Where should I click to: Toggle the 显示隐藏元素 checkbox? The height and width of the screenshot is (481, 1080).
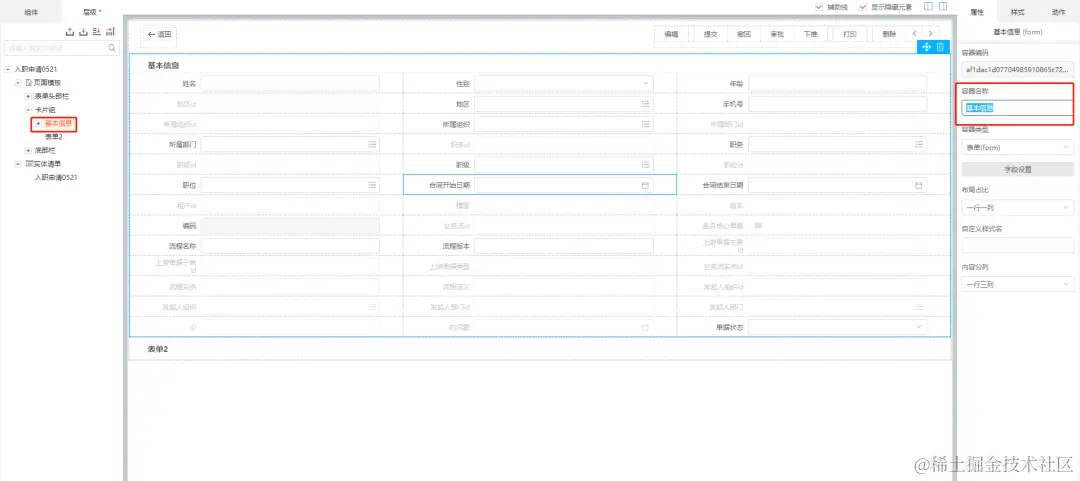(862, 6)
